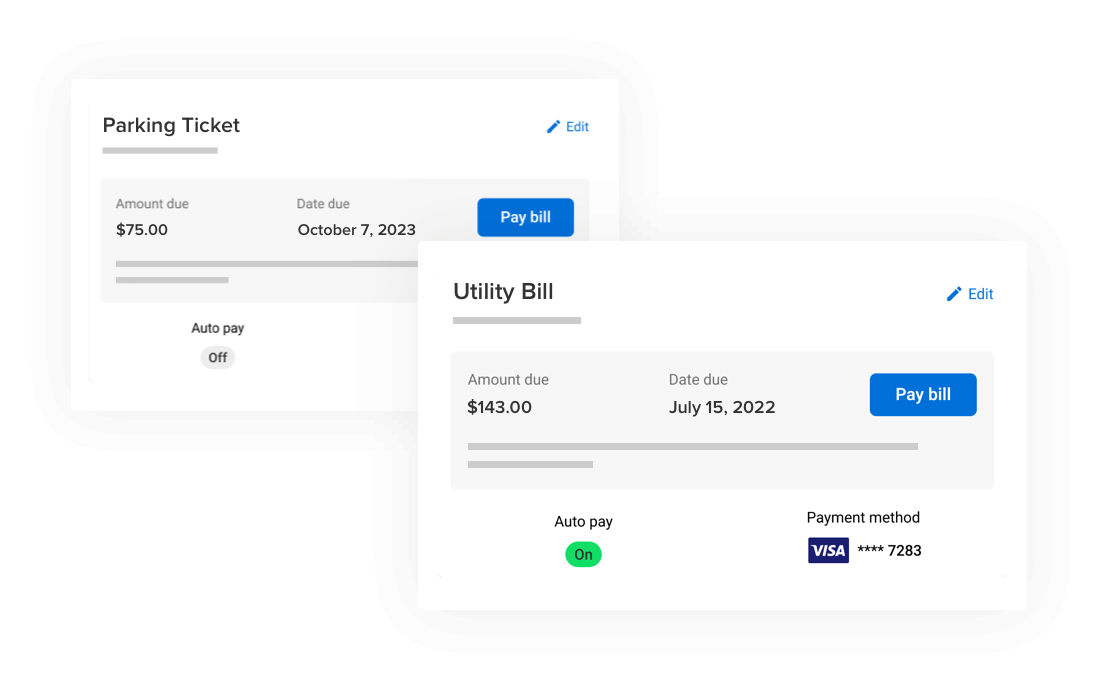The image size is (1100, 690).
Task: Turn on Auto pay for Parking Ticket
Action: (x=218, y=357)
